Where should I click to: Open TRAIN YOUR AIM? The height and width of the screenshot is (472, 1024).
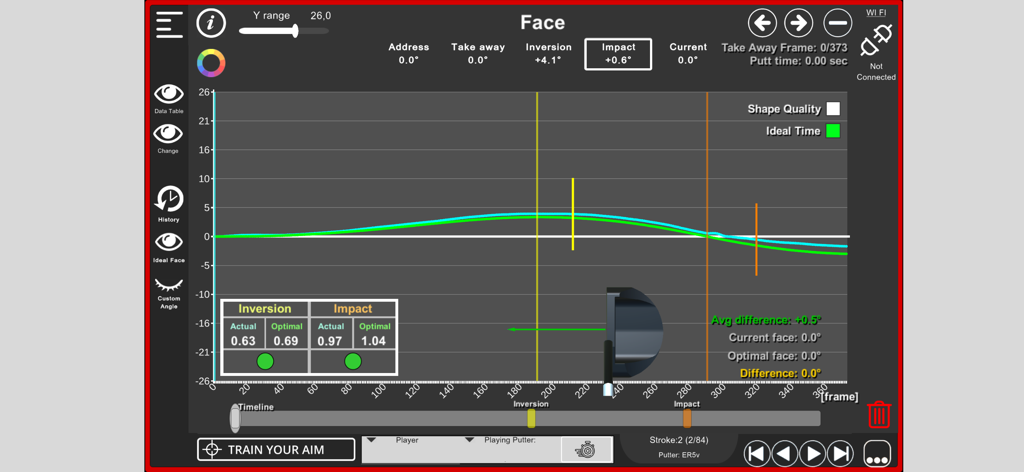click(x=276, y=449)
